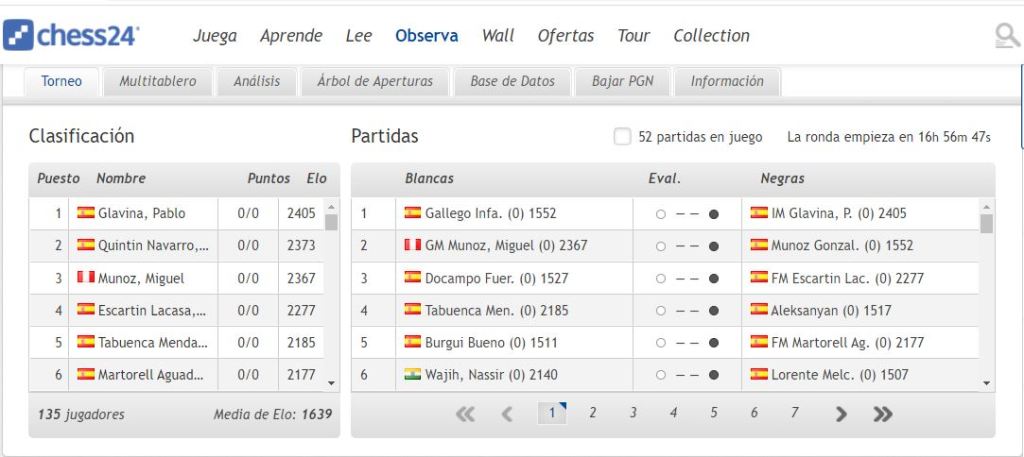The image size is (1024, 457).
Task: Open the Bajar PGN tab
Action: pyautogui.click(x=622, y=82)
